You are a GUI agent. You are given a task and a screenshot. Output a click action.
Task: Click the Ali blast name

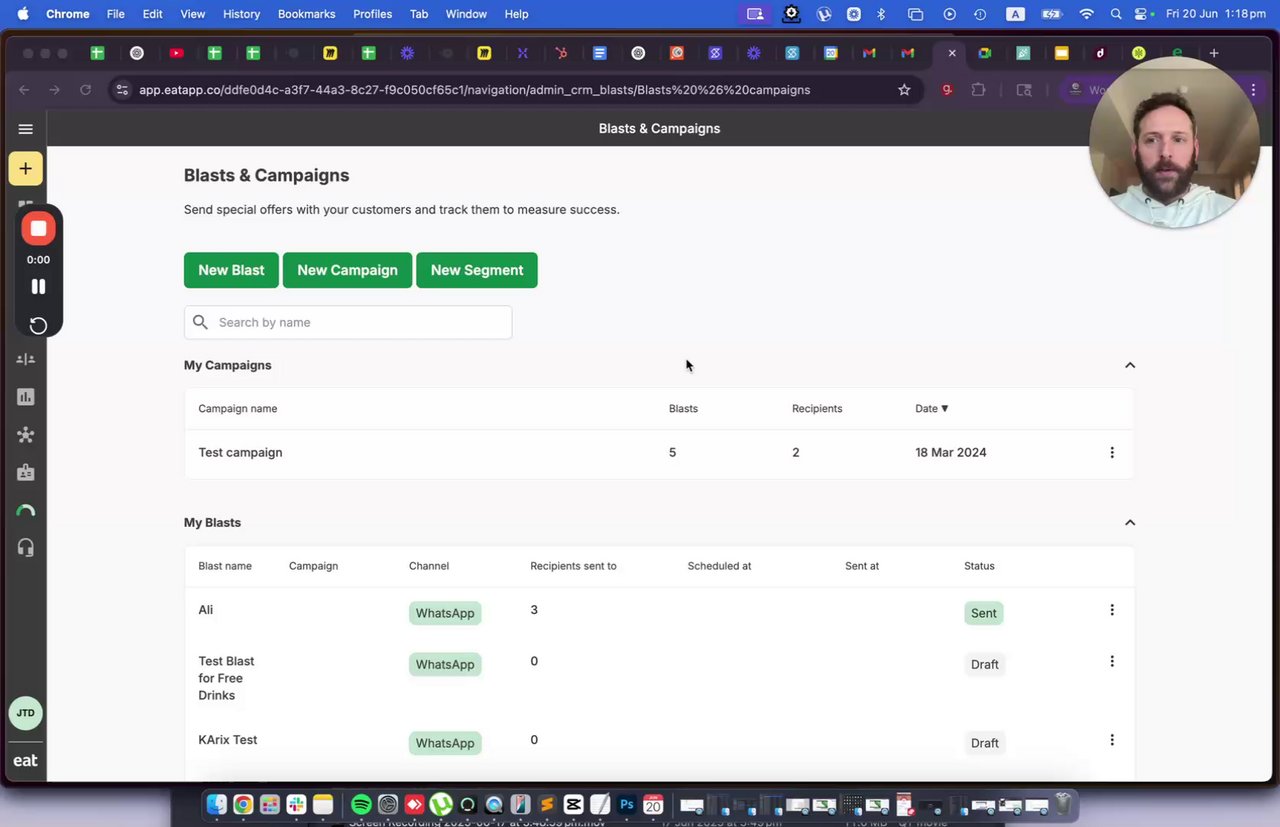coord(206,610)
